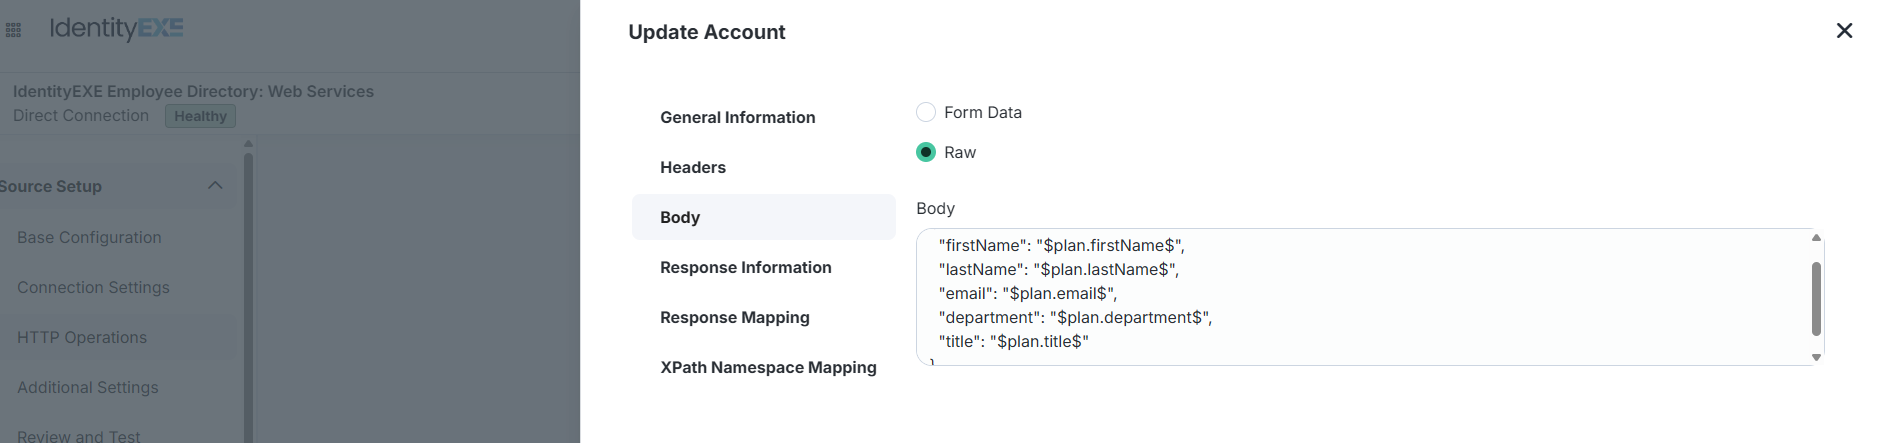Image resolution: width=1888 pixels, height=443 pixels.
Task: Select the Form Data radio button
Action: point(926,112)
